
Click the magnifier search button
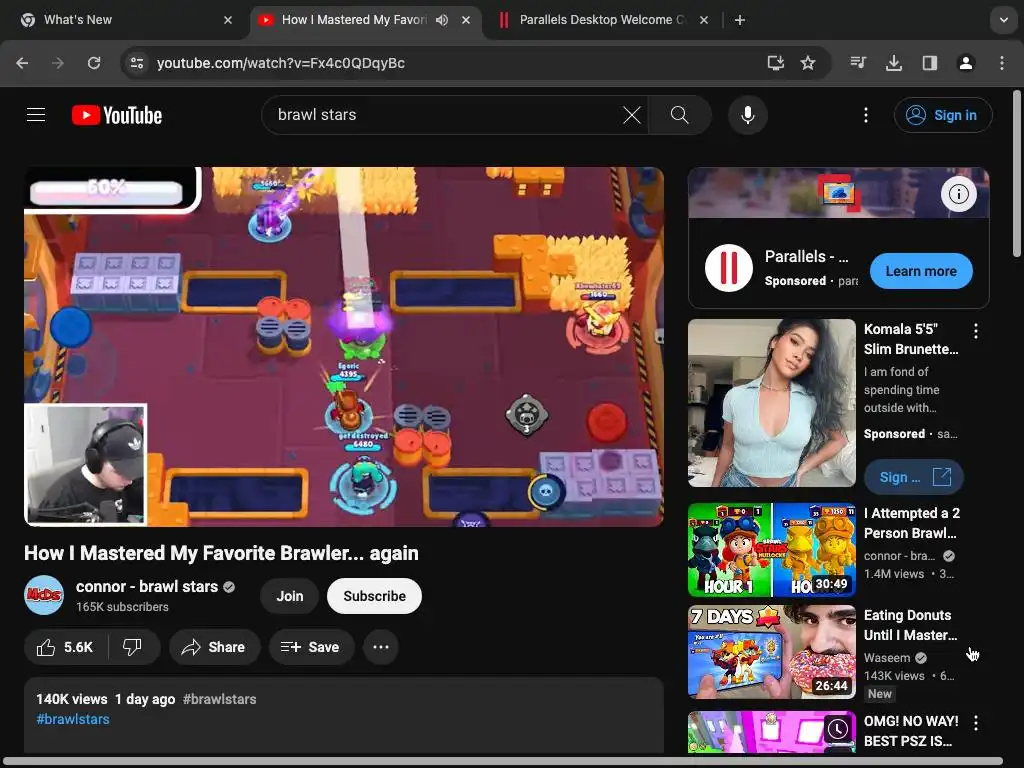click(679, 115)
